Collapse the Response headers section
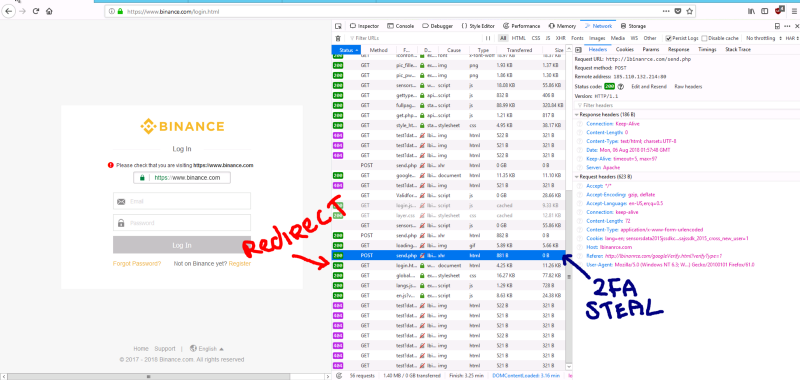This screenshot has height=380, width=800. (x=577, y=115)
